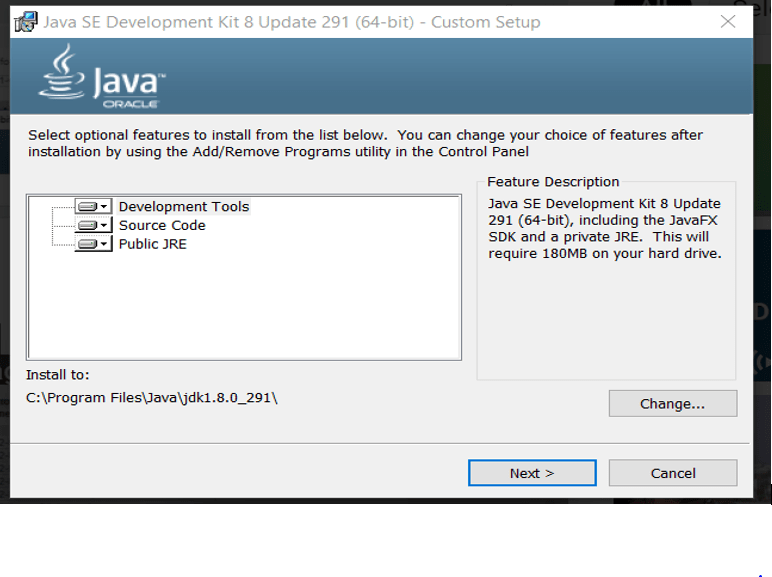Select the Public JRE tree item label

click(153, 244)
